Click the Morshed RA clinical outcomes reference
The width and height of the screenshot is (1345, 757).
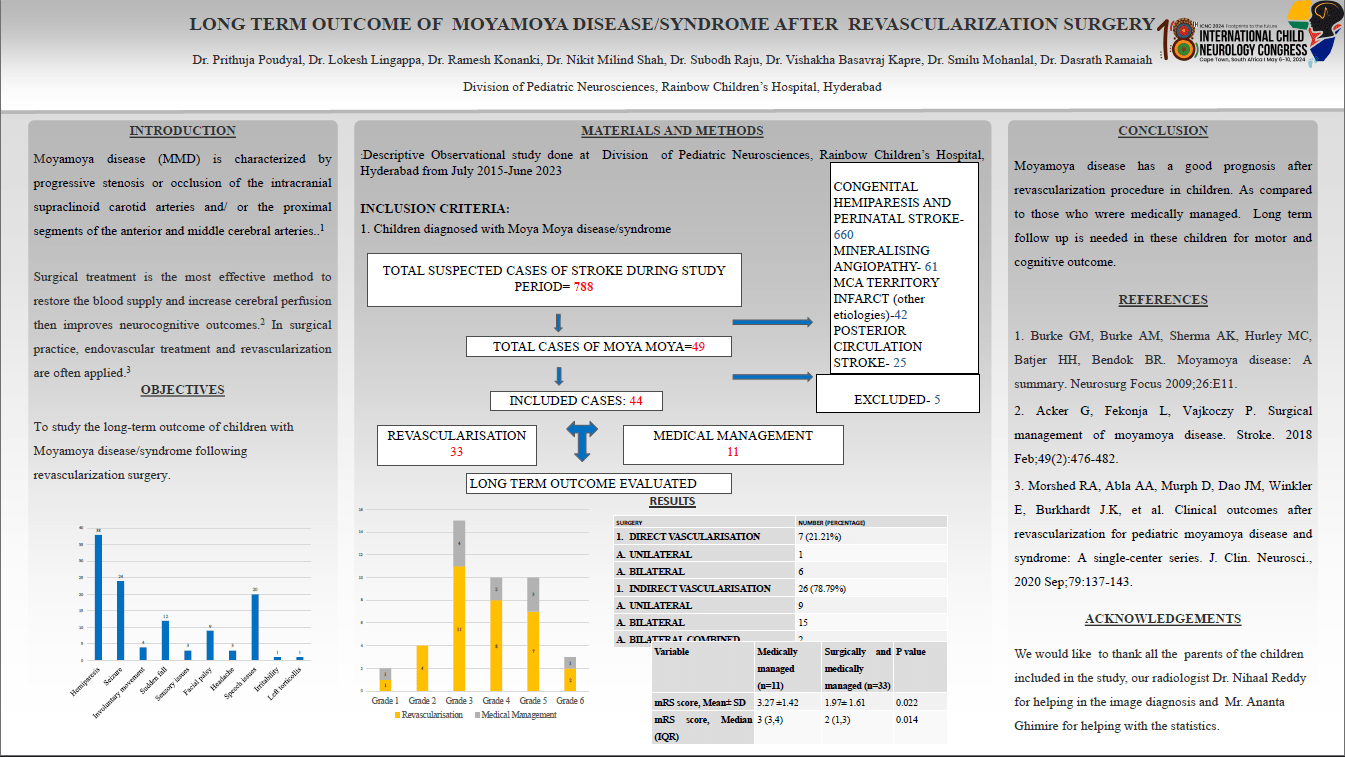(1163, 534)
